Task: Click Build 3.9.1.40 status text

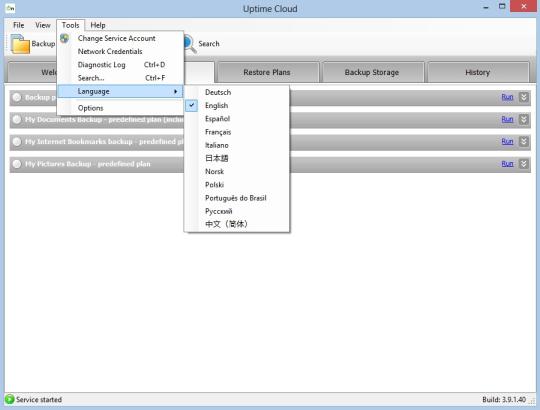Action: [504, 400]
